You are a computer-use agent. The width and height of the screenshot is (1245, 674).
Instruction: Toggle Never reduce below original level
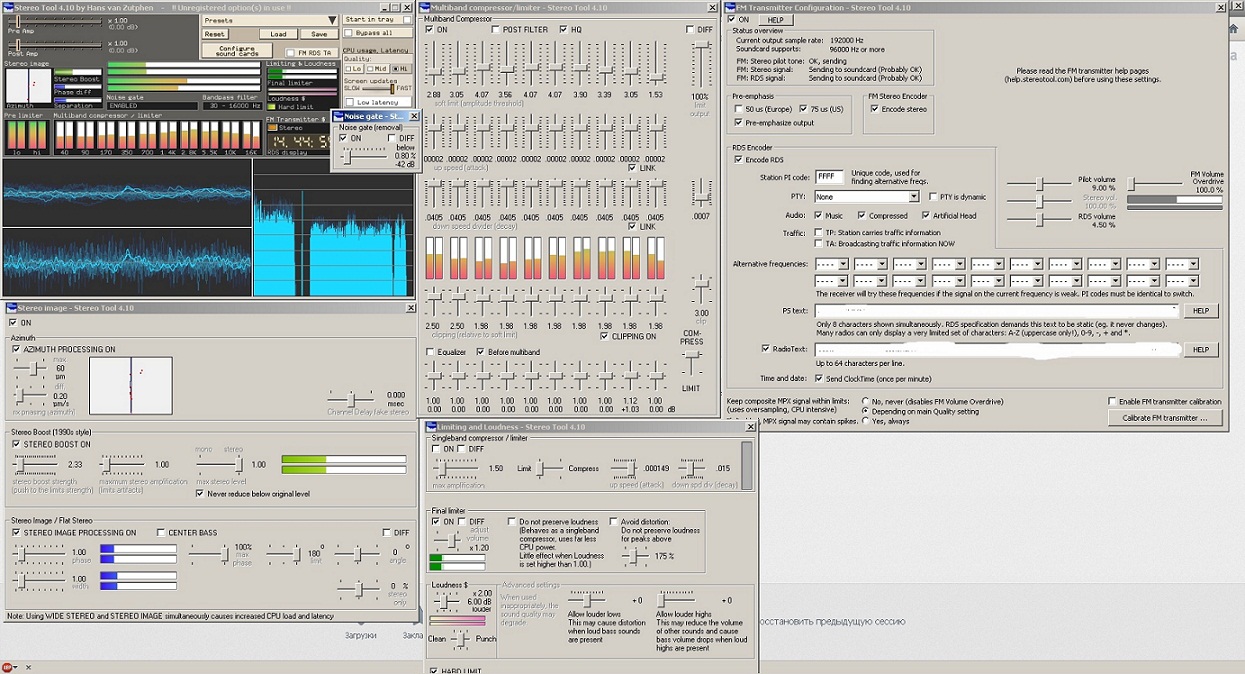(x=200, y=493)
